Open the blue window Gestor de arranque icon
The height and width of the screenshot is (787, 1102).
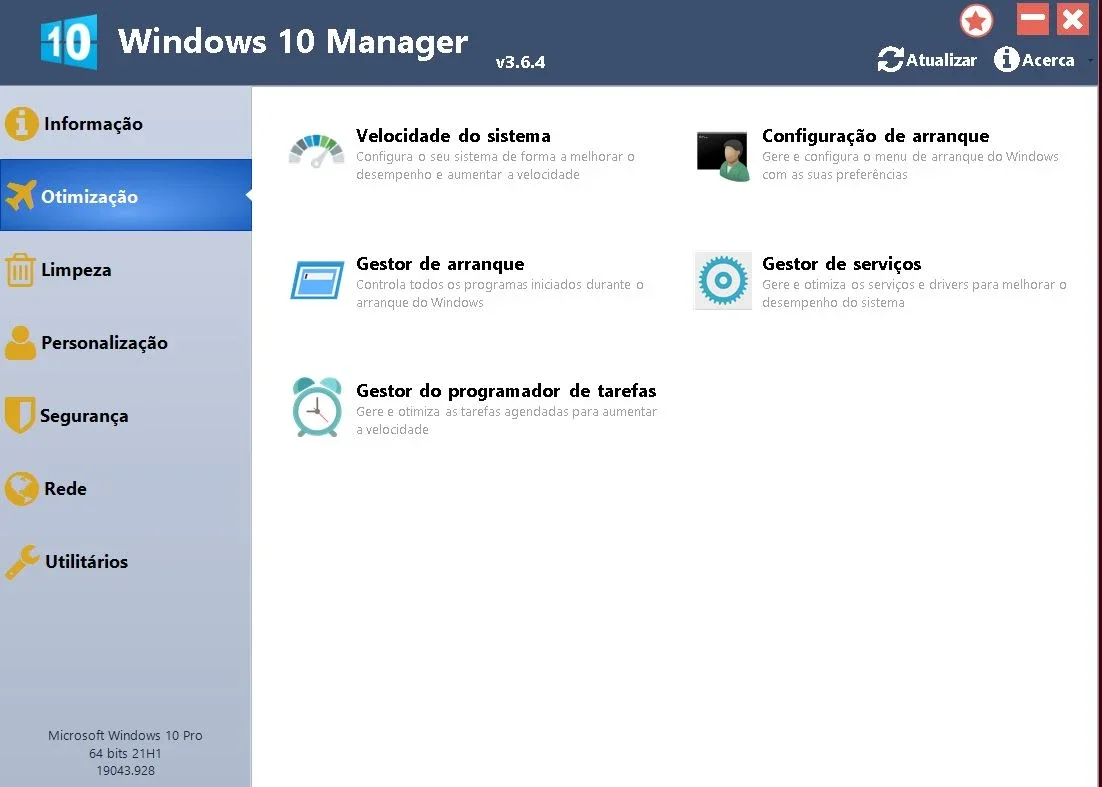pos(317,280)
